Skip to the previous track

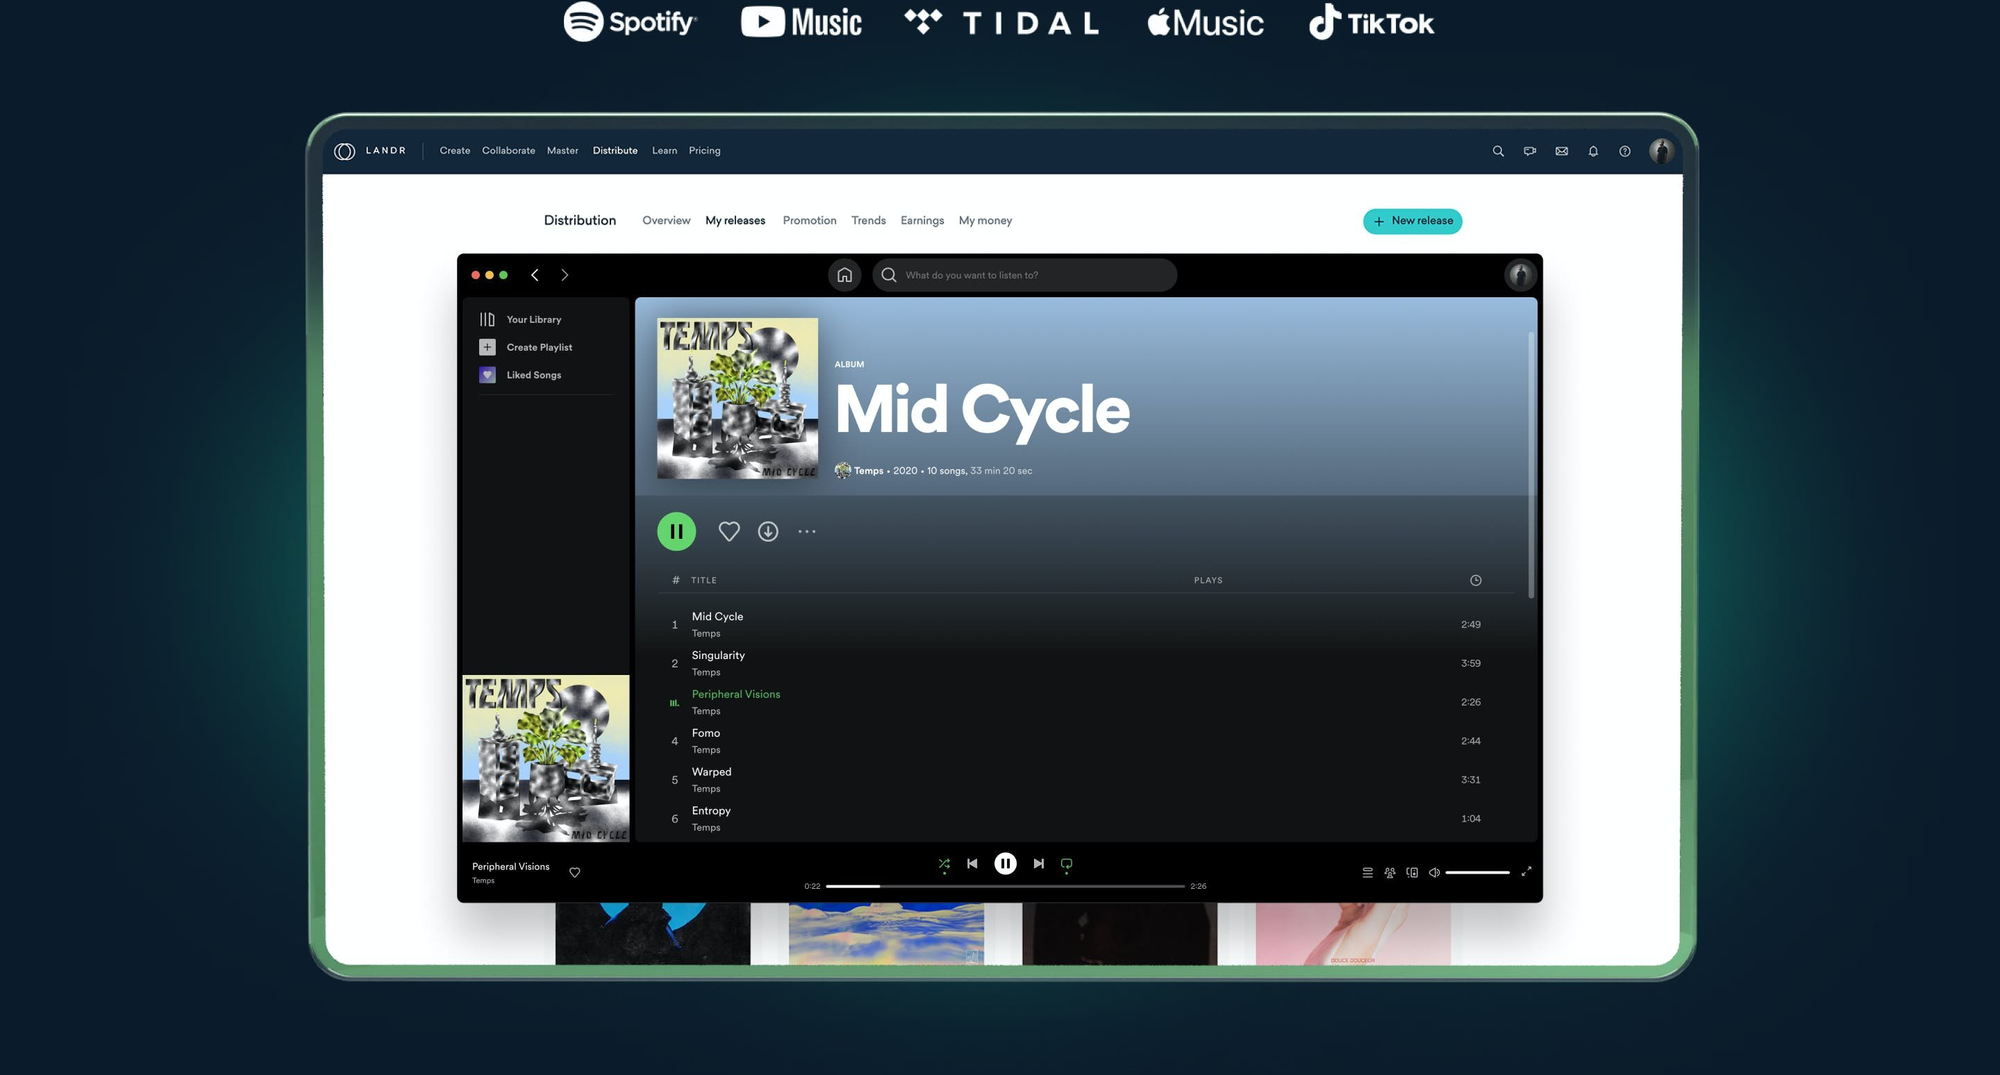tap(972, 864)
